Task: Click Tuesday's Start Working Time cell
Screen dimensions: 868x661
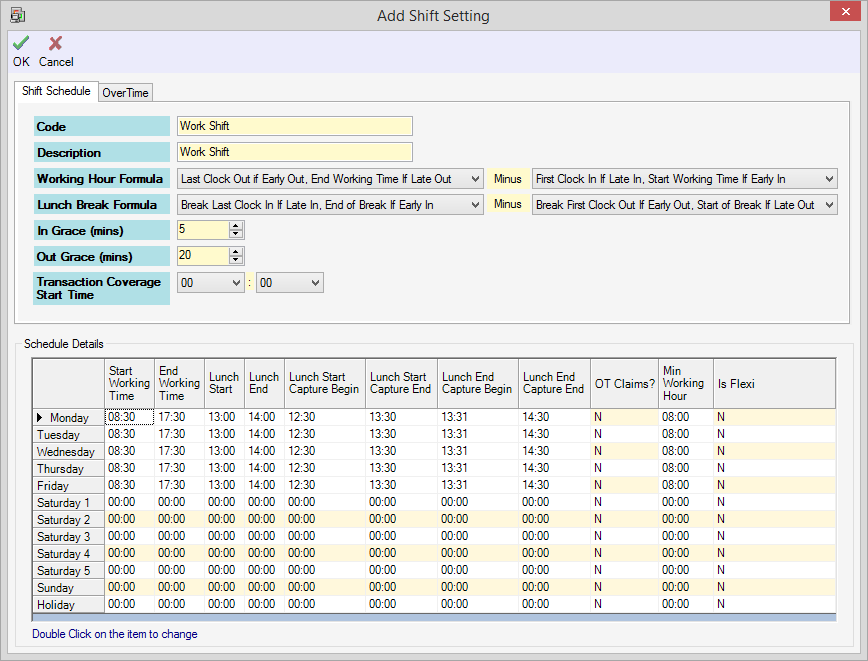Action: click(x=129, y=434)
